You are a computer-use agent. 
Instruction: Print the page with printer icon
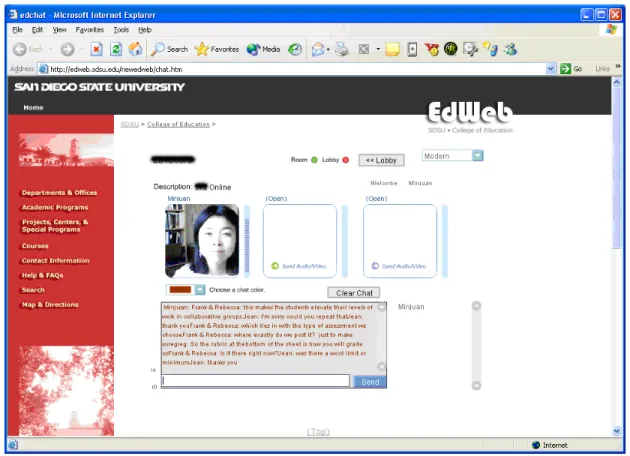click(x=342, y=49)
